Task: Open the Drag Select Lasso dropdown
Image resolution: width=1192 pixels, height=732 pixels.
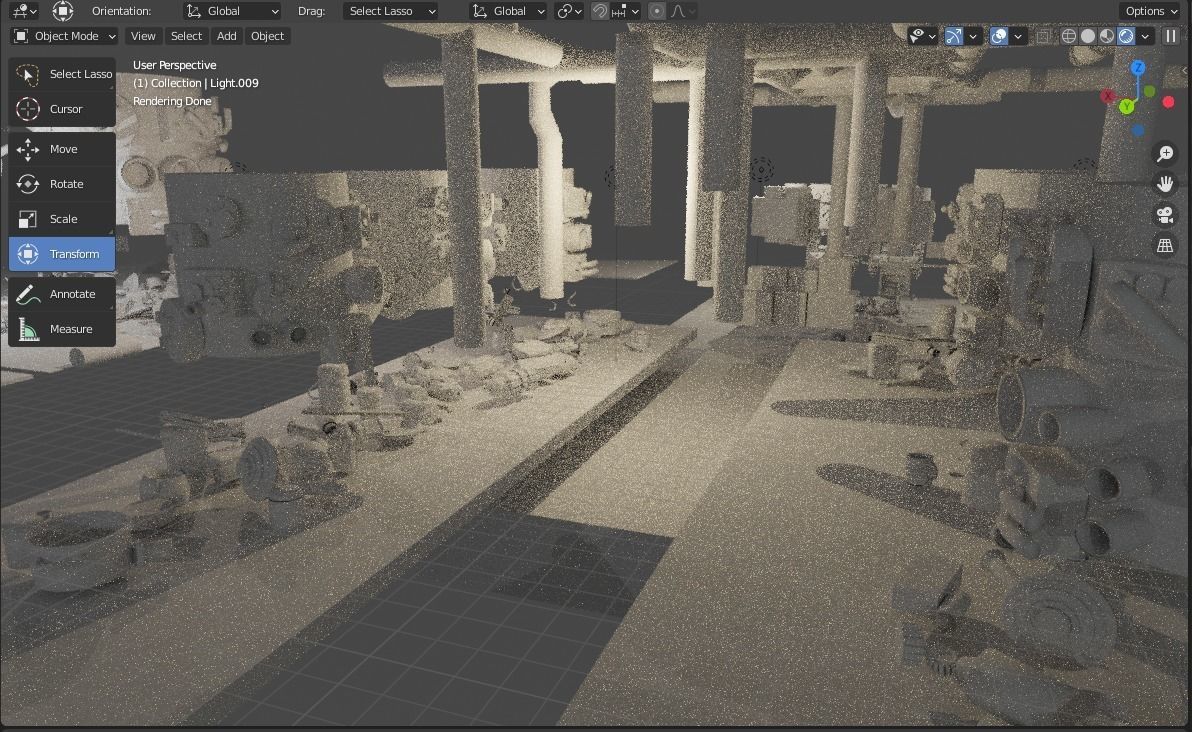Action: coord(390,11)
